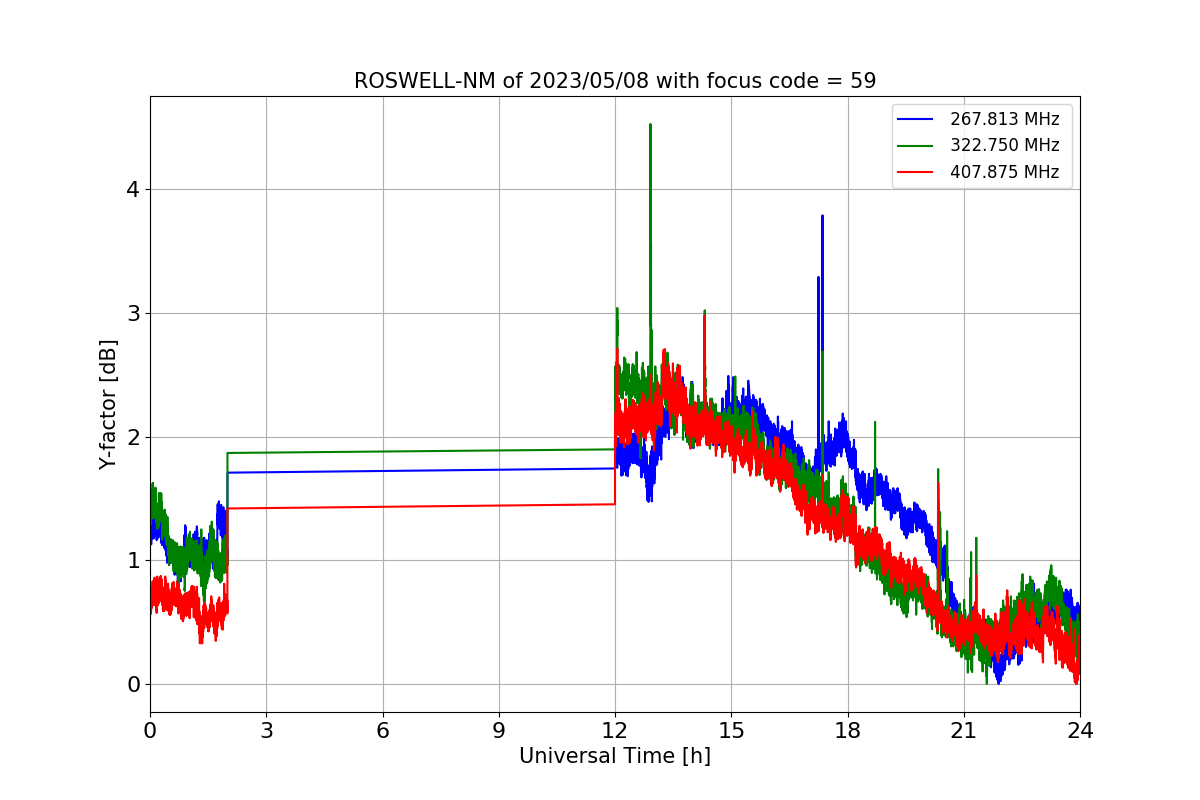This screenshot has width=1200, height=800.
Task: Click x-axis tick label 21
Action: pyautogui.click(x=964, y=731)
